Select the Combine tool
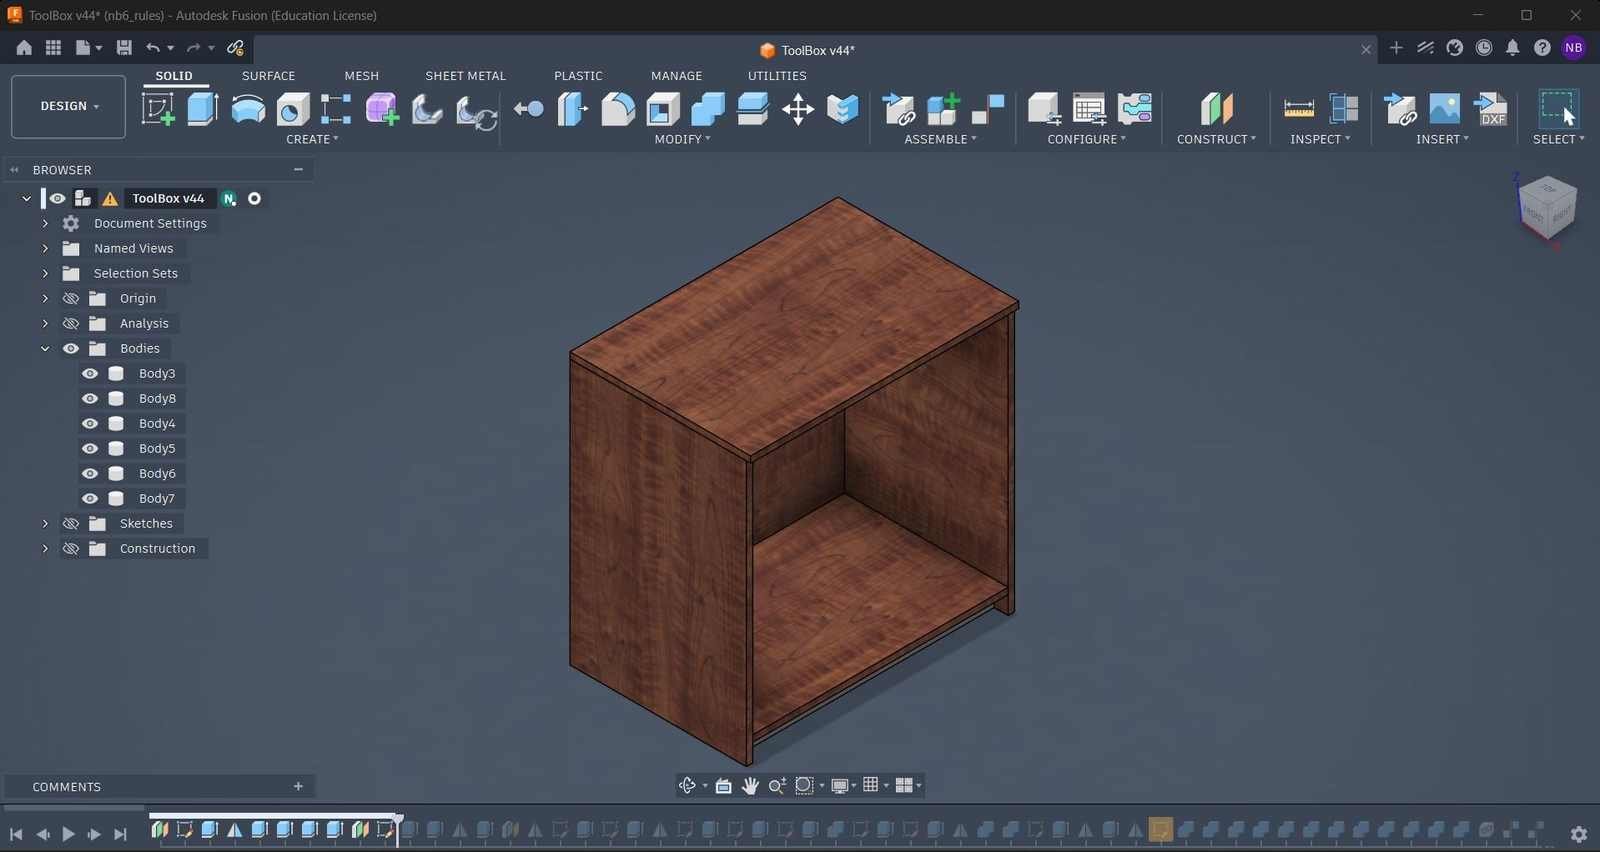 pyautogui.click(x=708, y=109)
